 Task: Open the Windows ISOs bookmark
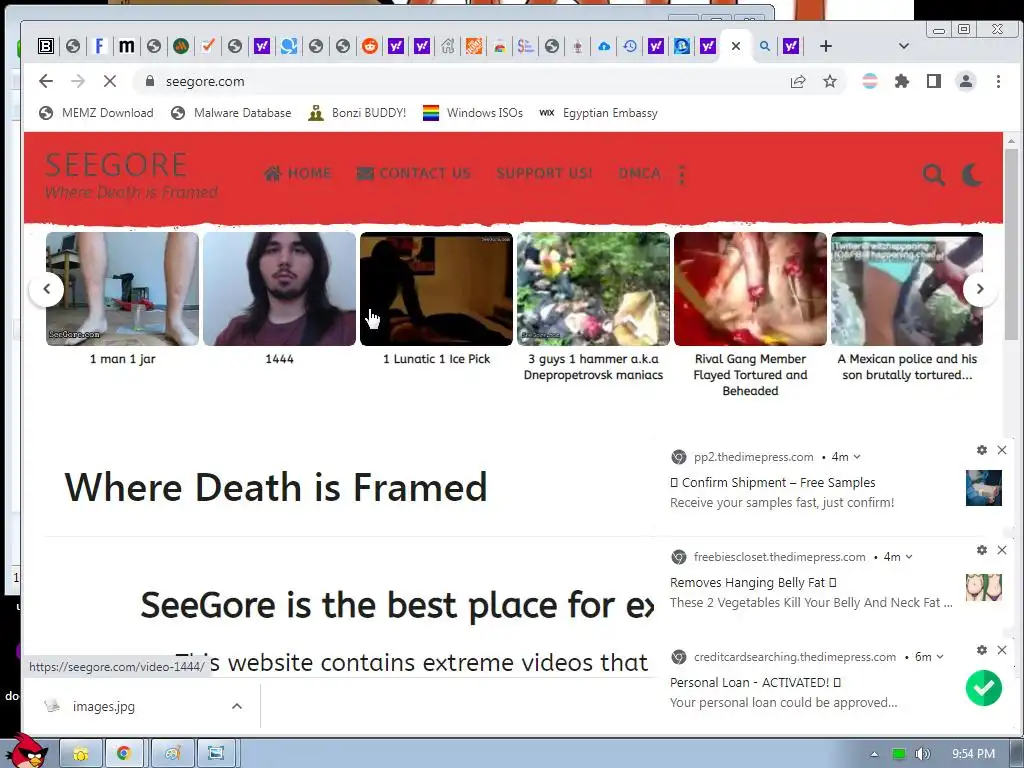pos(473,113)
